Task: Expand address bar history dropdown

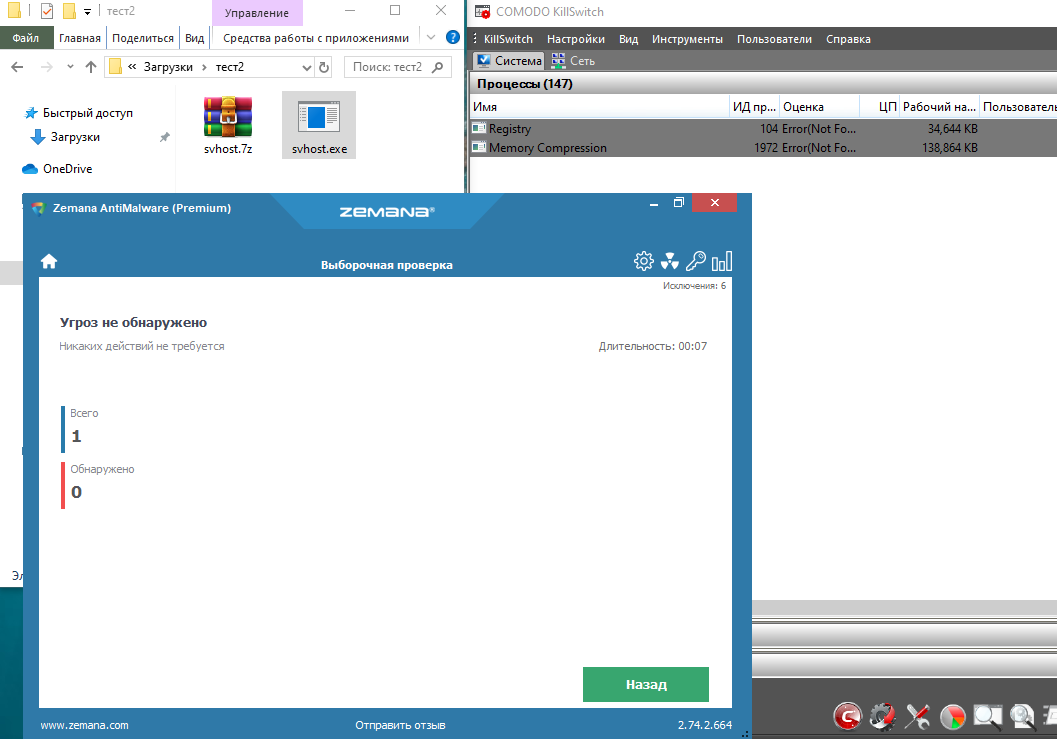Action: [307, 67]
